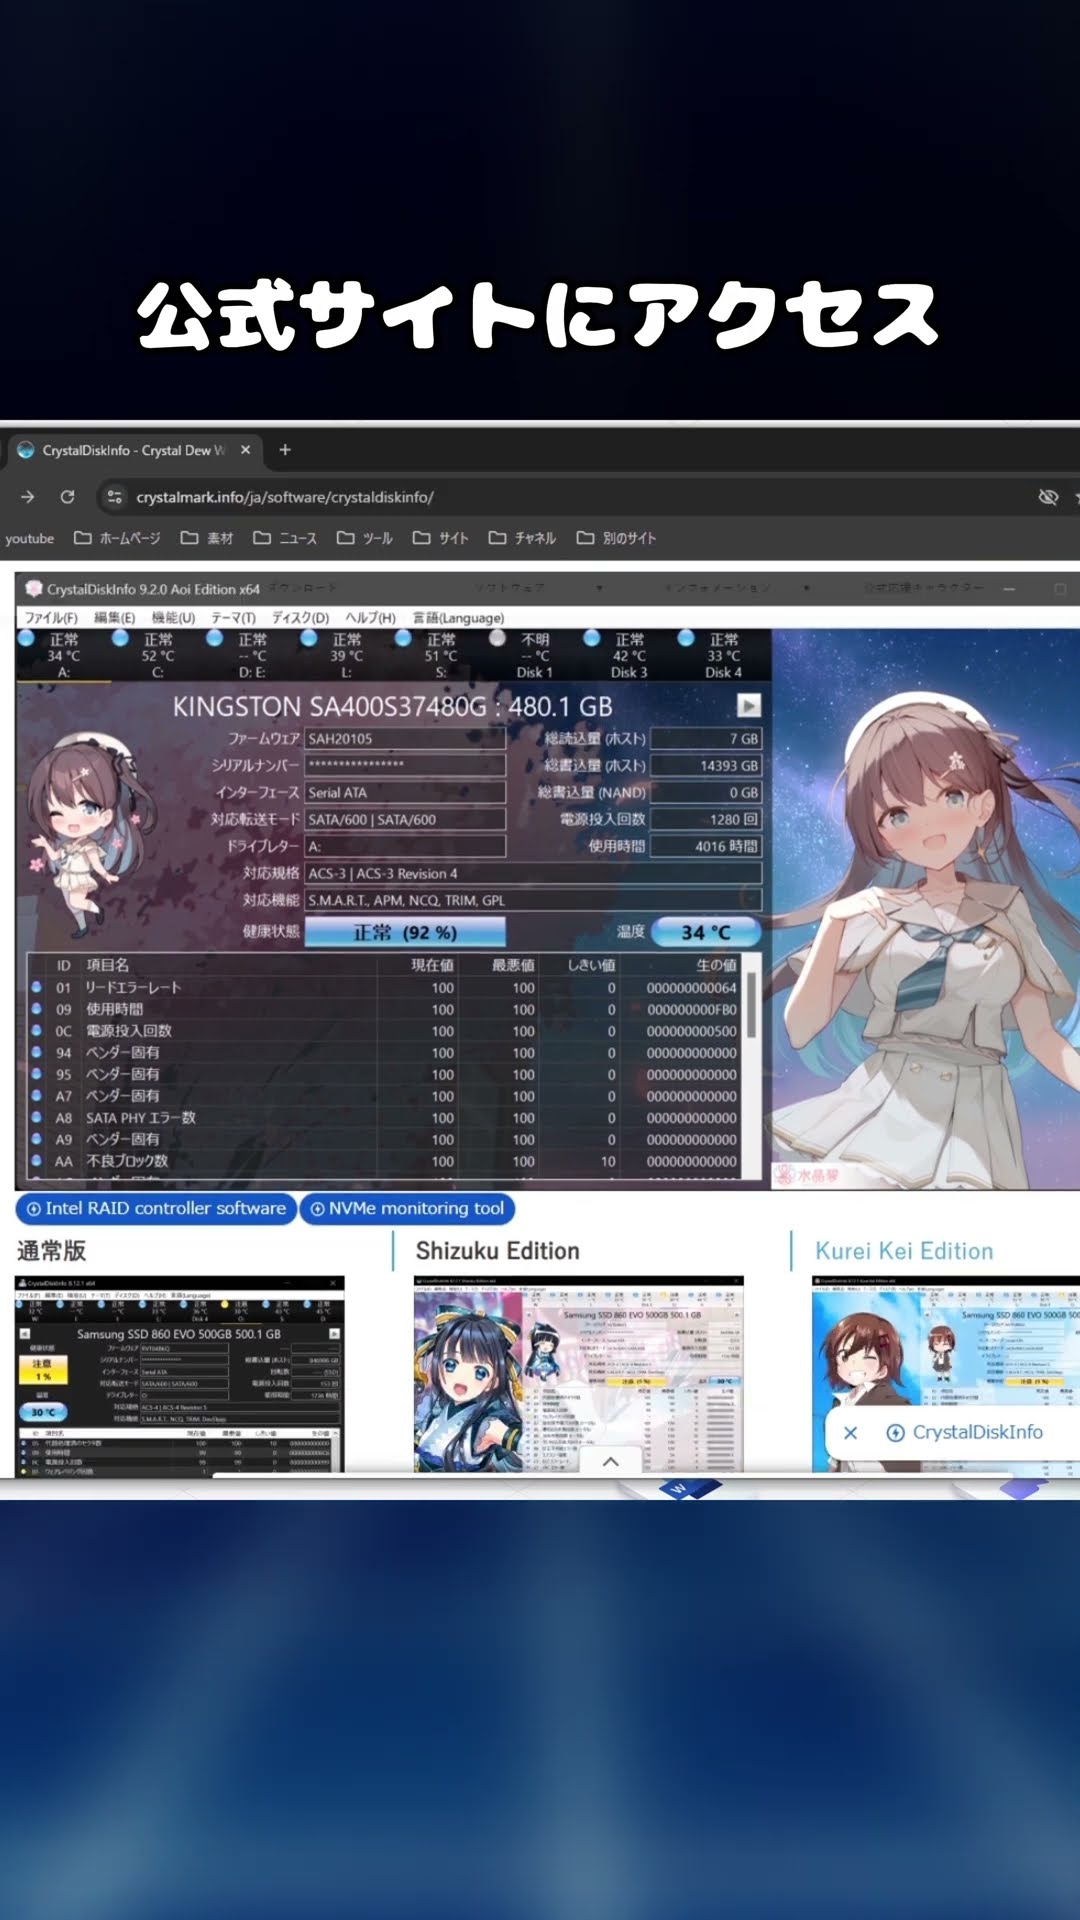Viewport: 1080px width, 1920px height.
Task: Open the 編集(E) menu
Action: 114,618
